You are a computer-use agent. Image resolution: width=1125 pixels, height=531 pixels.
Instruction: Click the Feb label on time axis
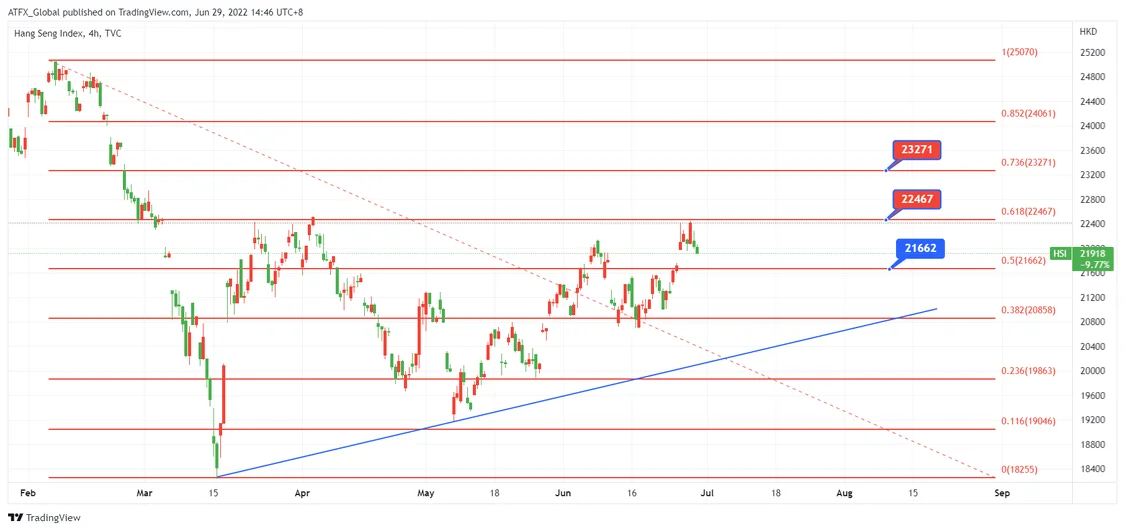point(27,494)
